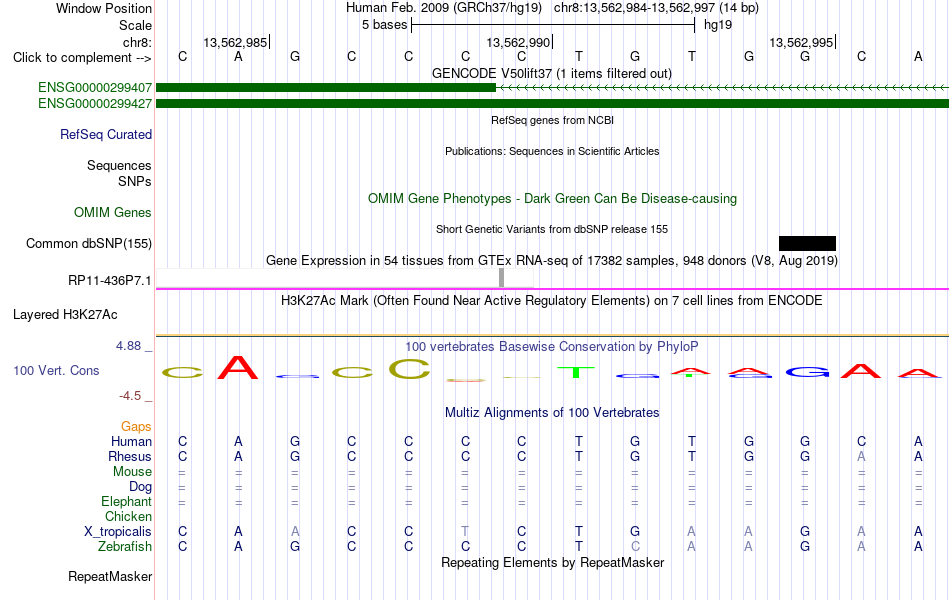Click the 5 bases scale bar
Image resolution: width=950 pixels, height=600 pixels.
point(553,25)
